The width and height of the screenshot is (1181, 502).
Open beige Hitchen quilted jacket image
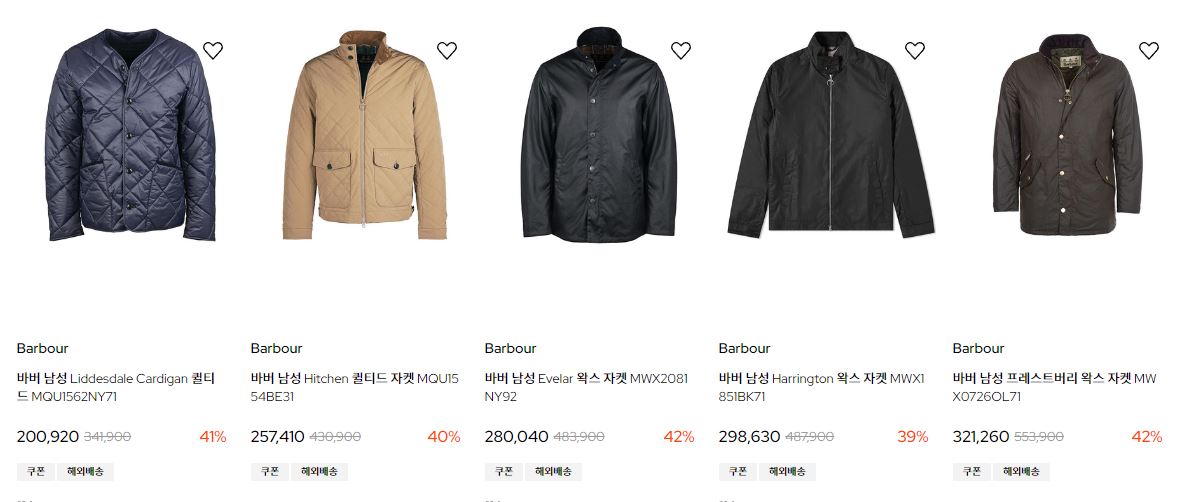[365, 136]
